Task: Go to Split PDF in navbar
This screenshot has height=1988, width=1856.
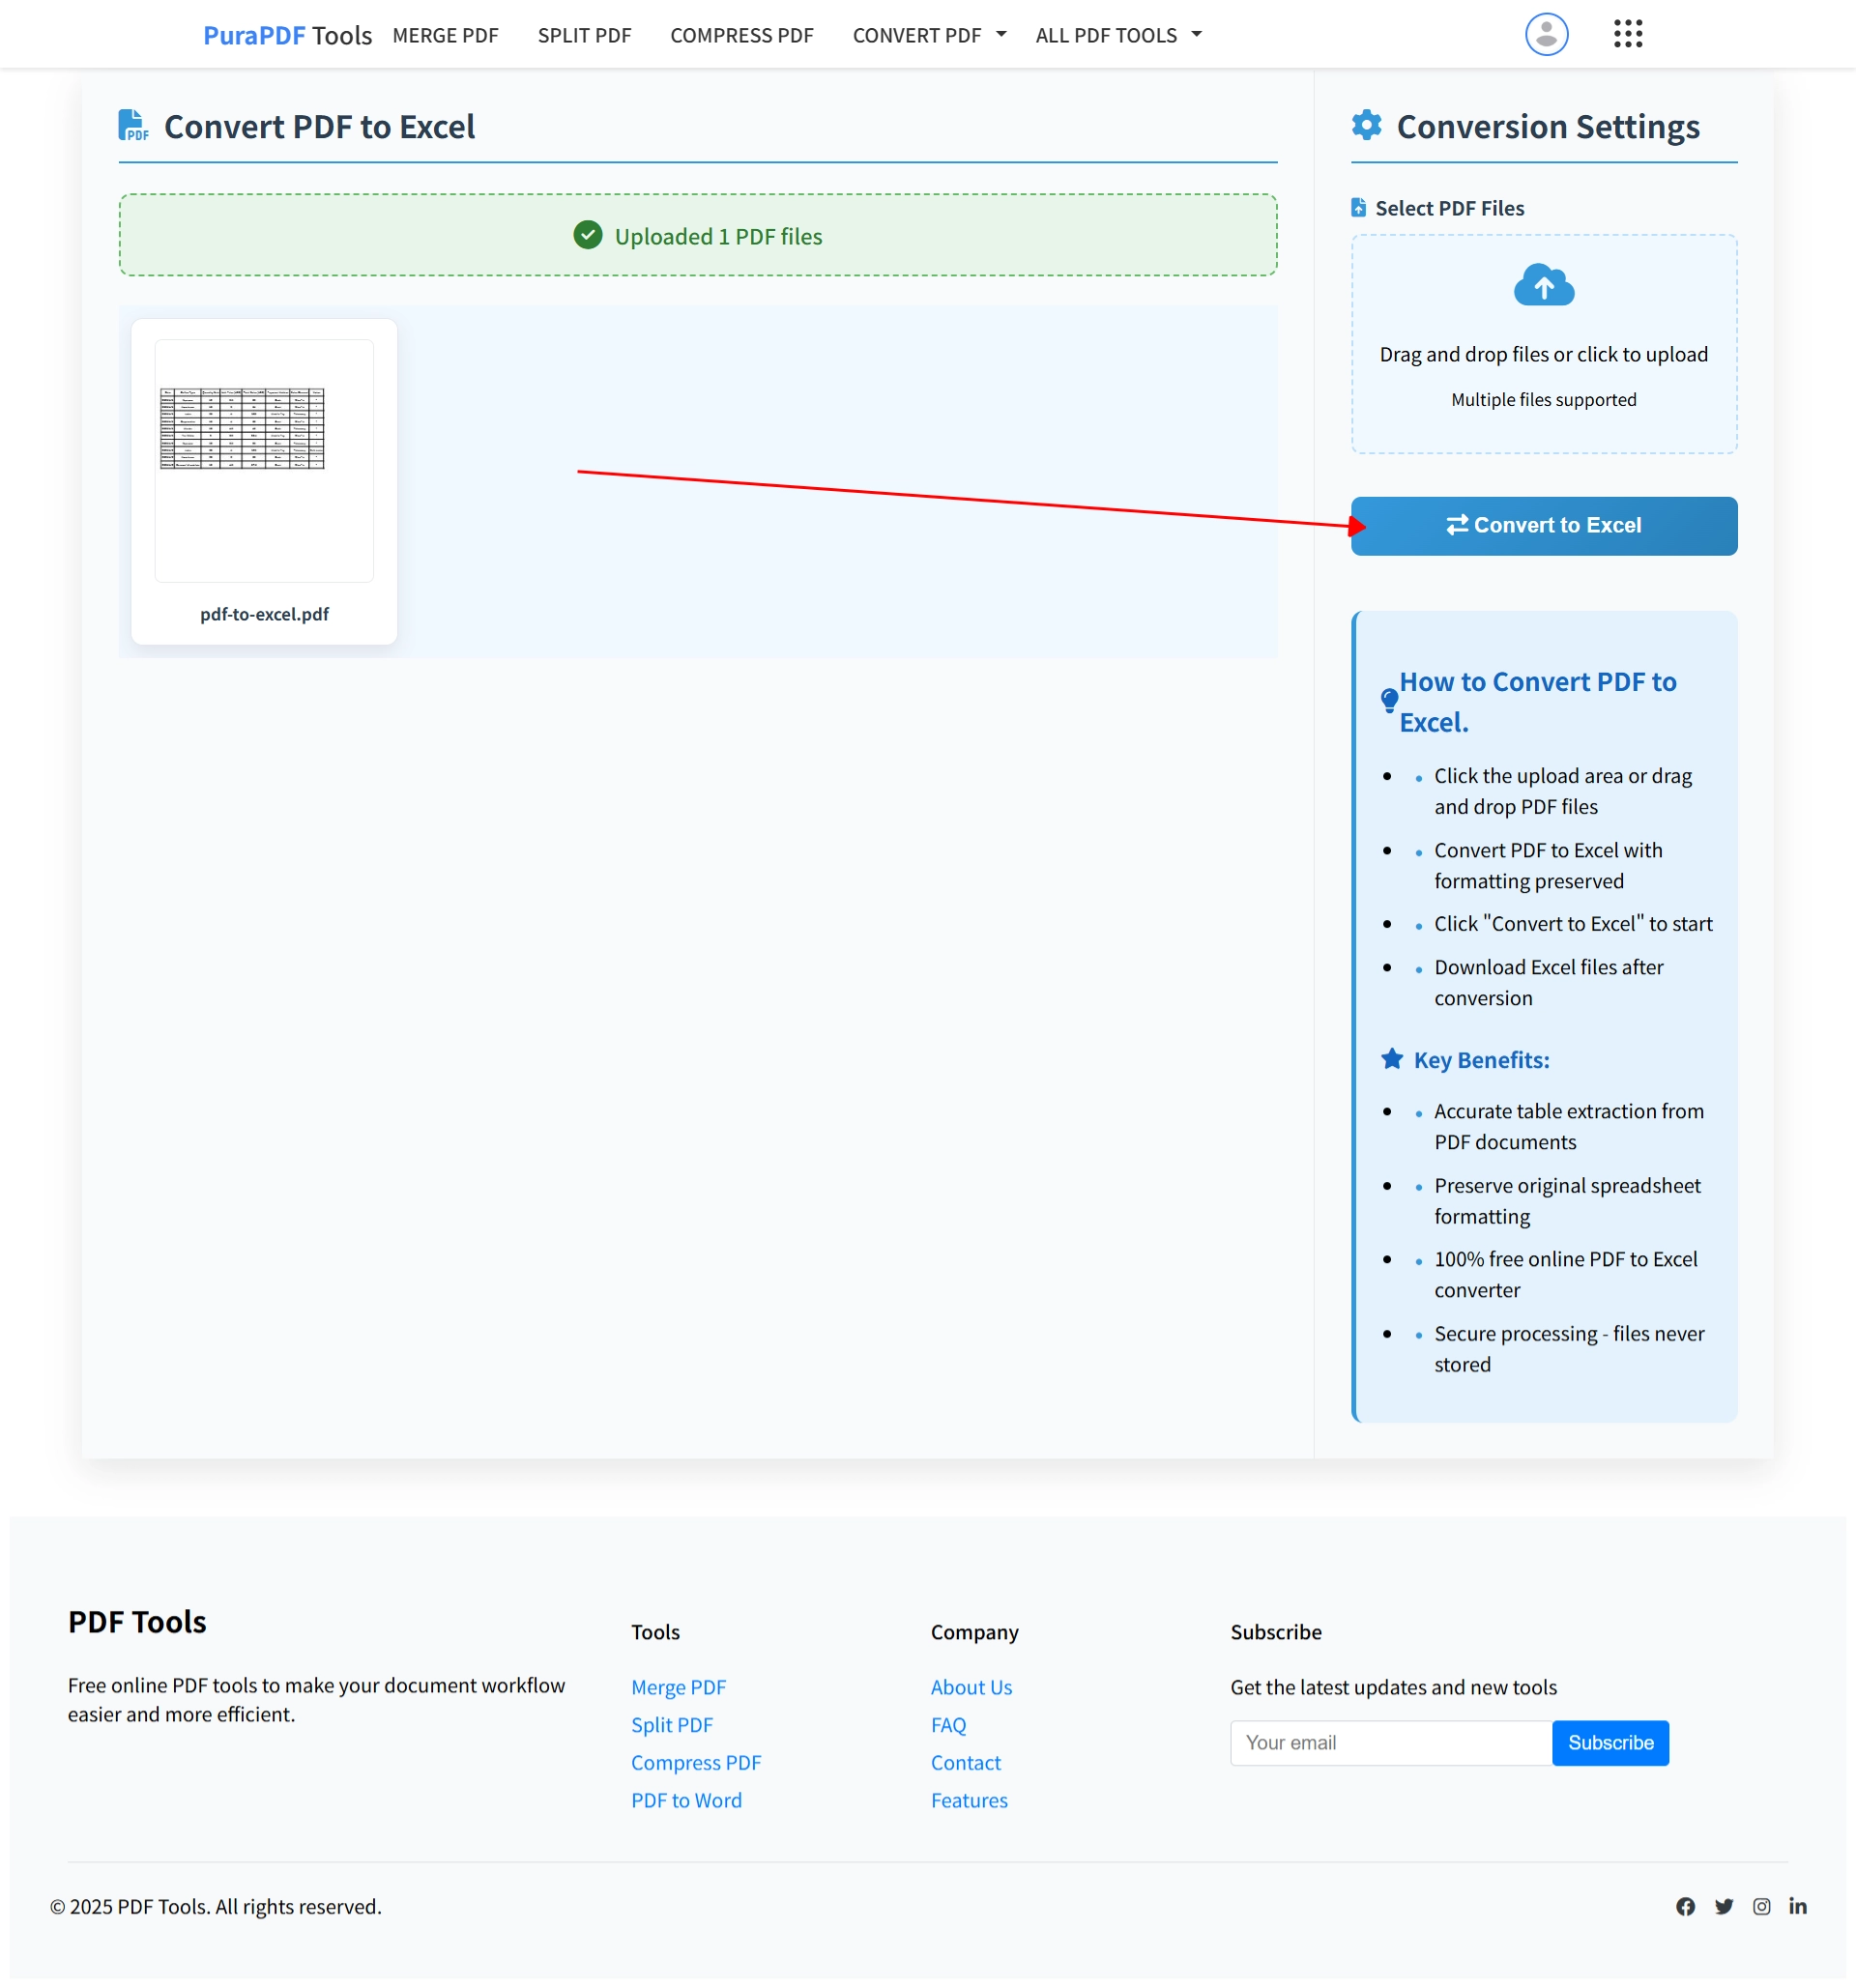Action: pyautogui.click(x=584, y=35)
